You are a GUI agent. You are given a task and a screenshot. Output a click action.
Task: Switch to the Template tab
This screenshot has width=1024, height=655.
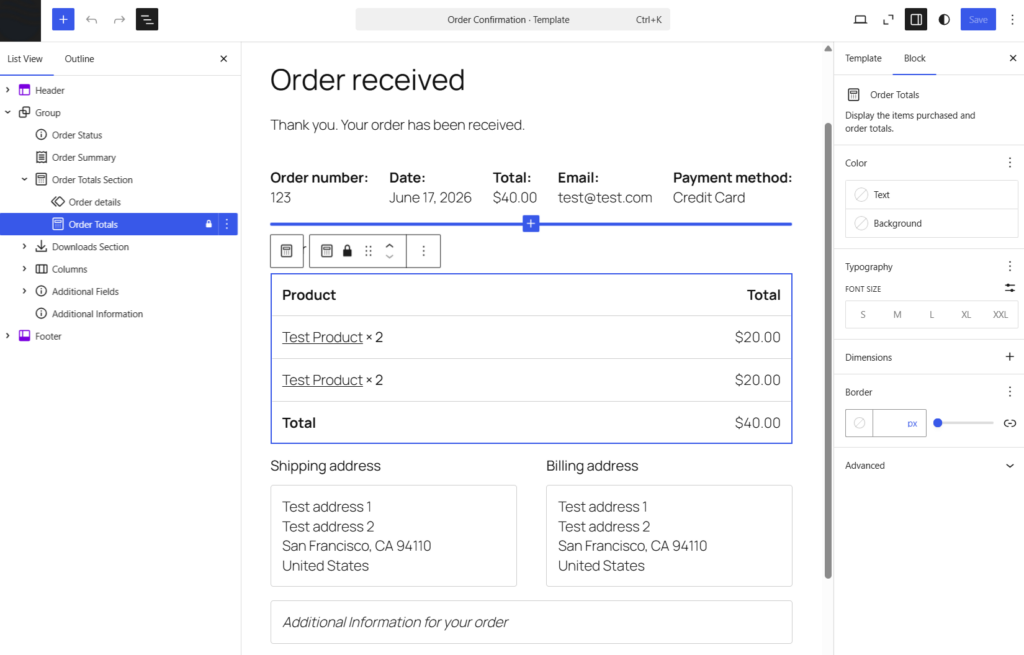coord(863,59)
